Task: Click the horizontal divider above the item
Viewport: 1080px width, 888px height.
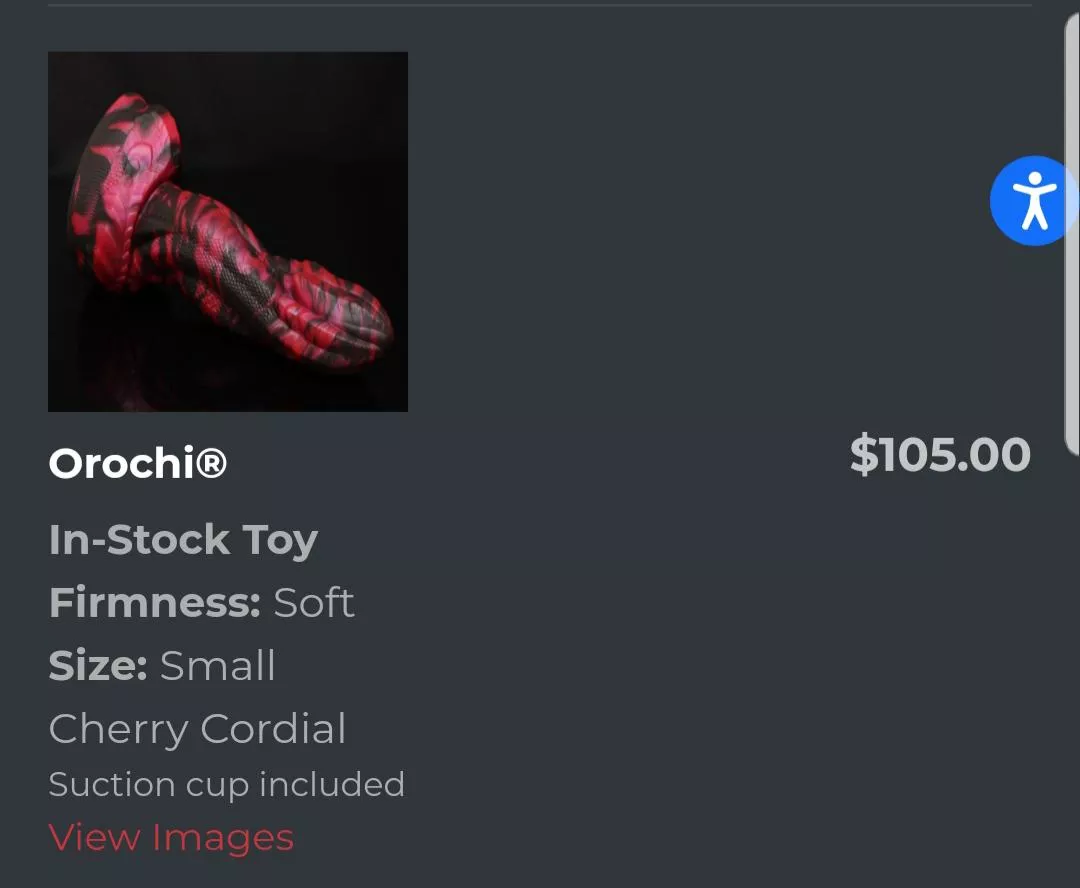Action: tap(540, 5)
